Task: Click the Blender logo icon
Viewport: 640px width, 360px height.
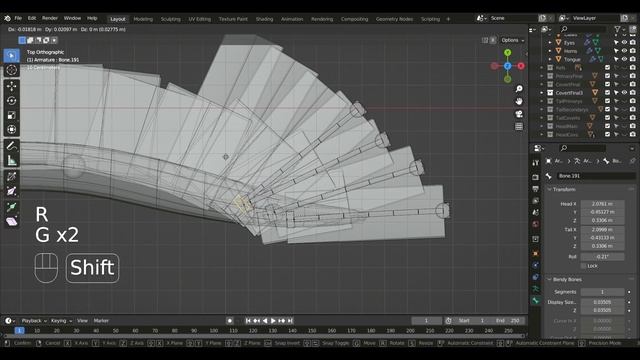Action: pyautogui.click(x=7, y=18)
